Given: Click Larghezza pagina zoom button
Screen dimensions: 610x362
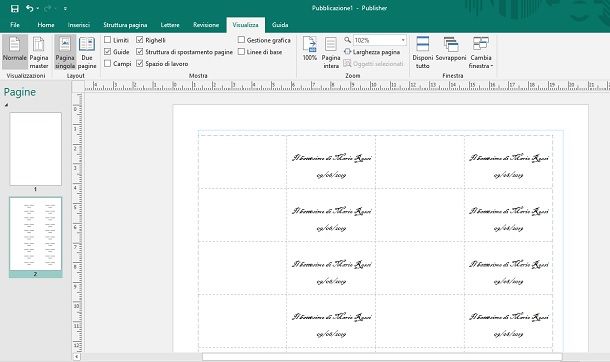Looking at the screenshot, I should (x=372, y=52).
